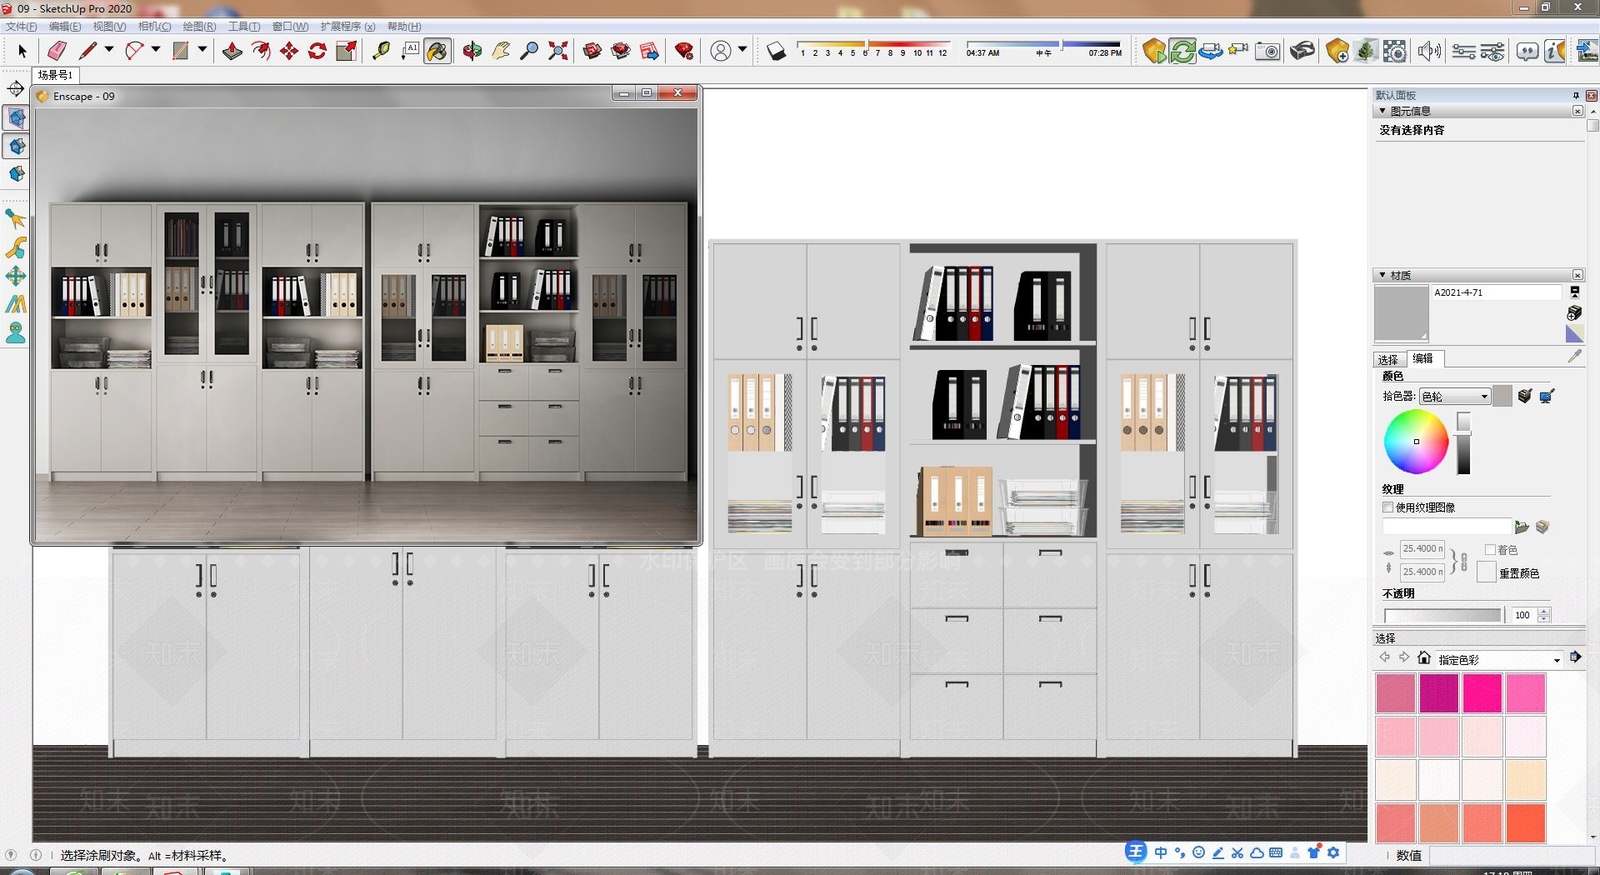The height and width of the screenshot is (875, 1600).
Task: Select the Move tool
Action: (289, 51)
